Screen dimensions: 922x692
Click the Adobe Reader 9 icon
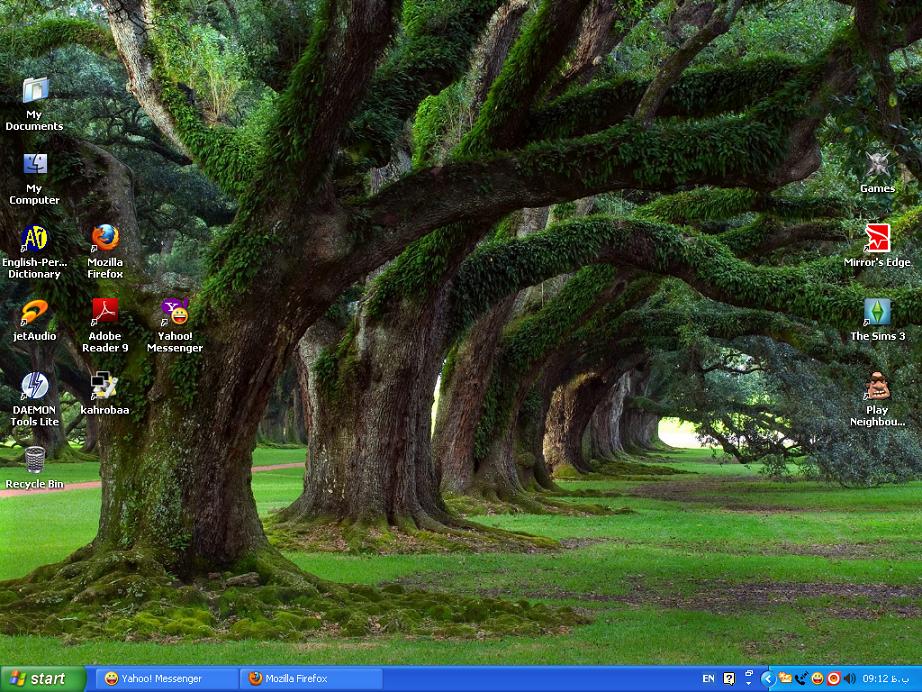[105, 312]
